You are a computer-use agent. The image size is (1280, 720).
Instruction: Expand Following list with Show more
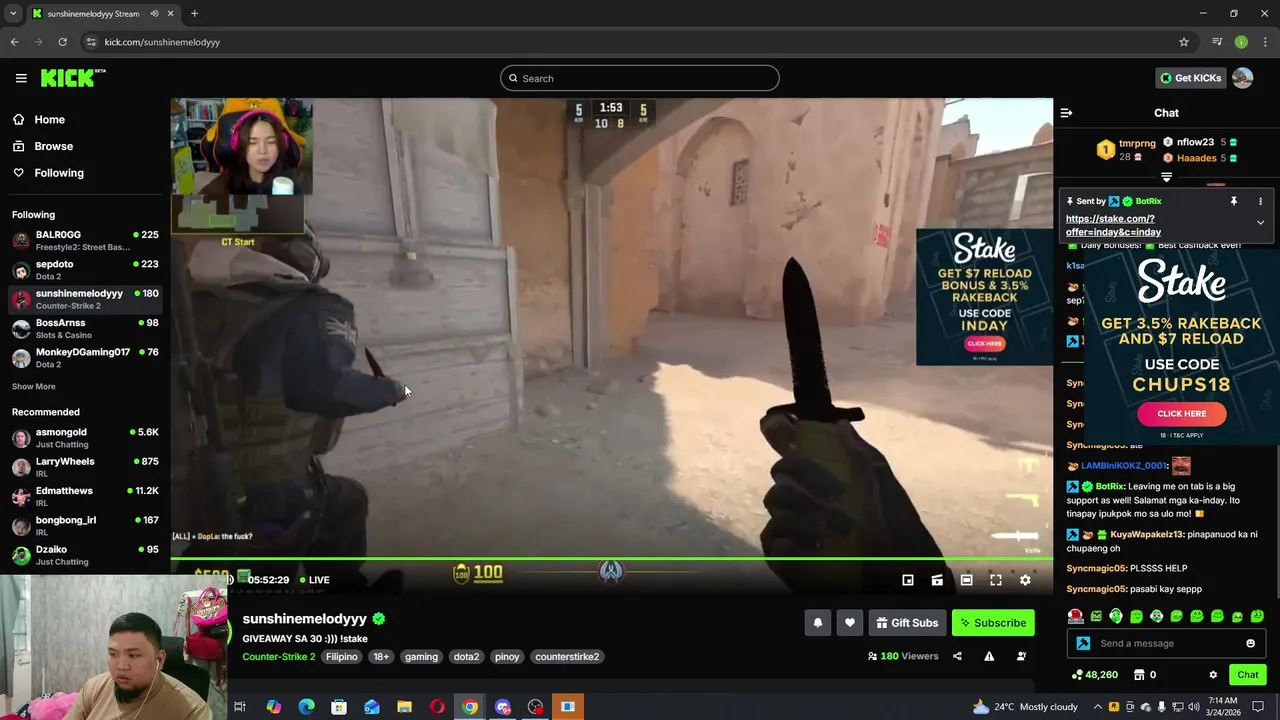(33, 386)
